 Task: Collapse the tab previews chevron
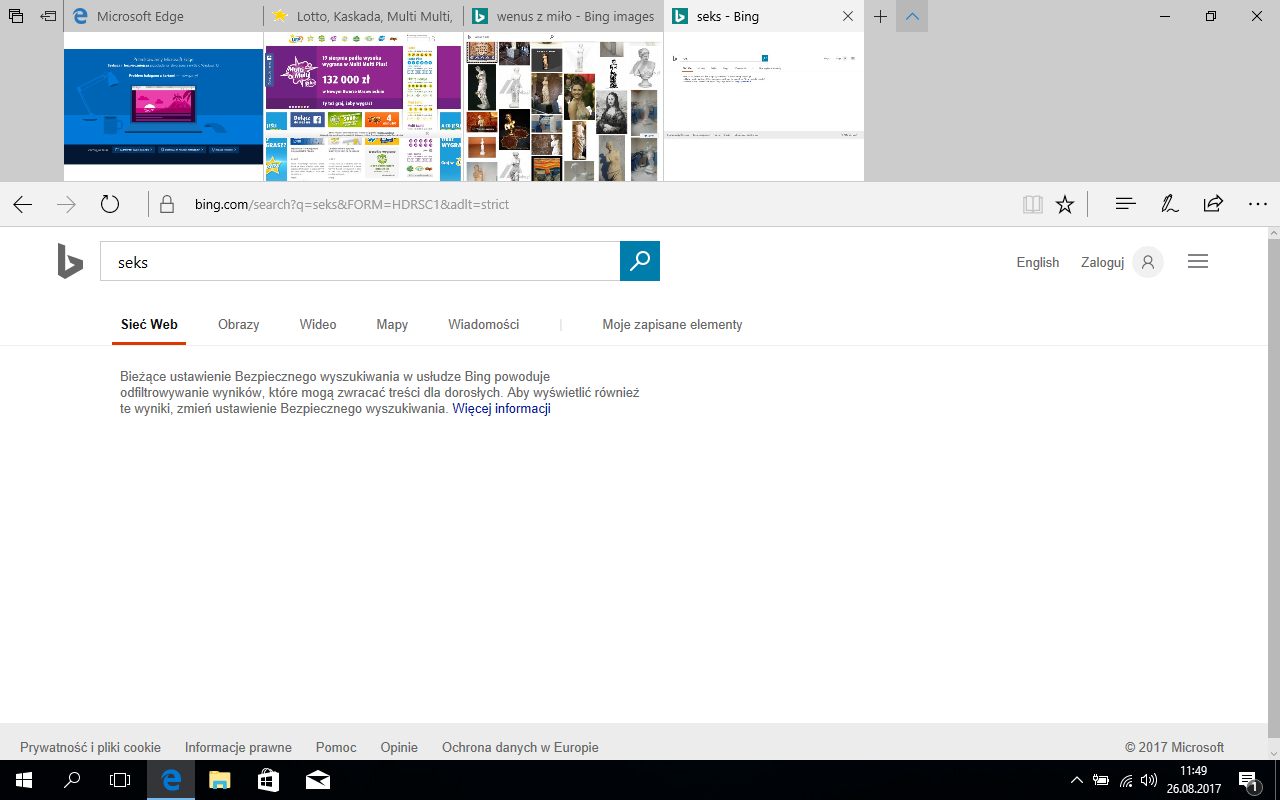pos(912,17)
